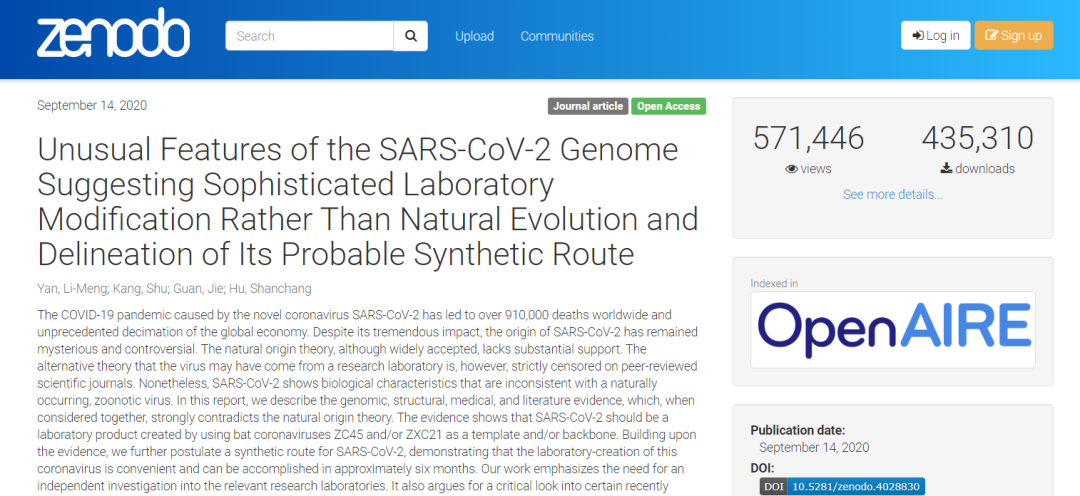Click the article title heading
Viewport: 1080px width, 496px height.
[368, 201]
